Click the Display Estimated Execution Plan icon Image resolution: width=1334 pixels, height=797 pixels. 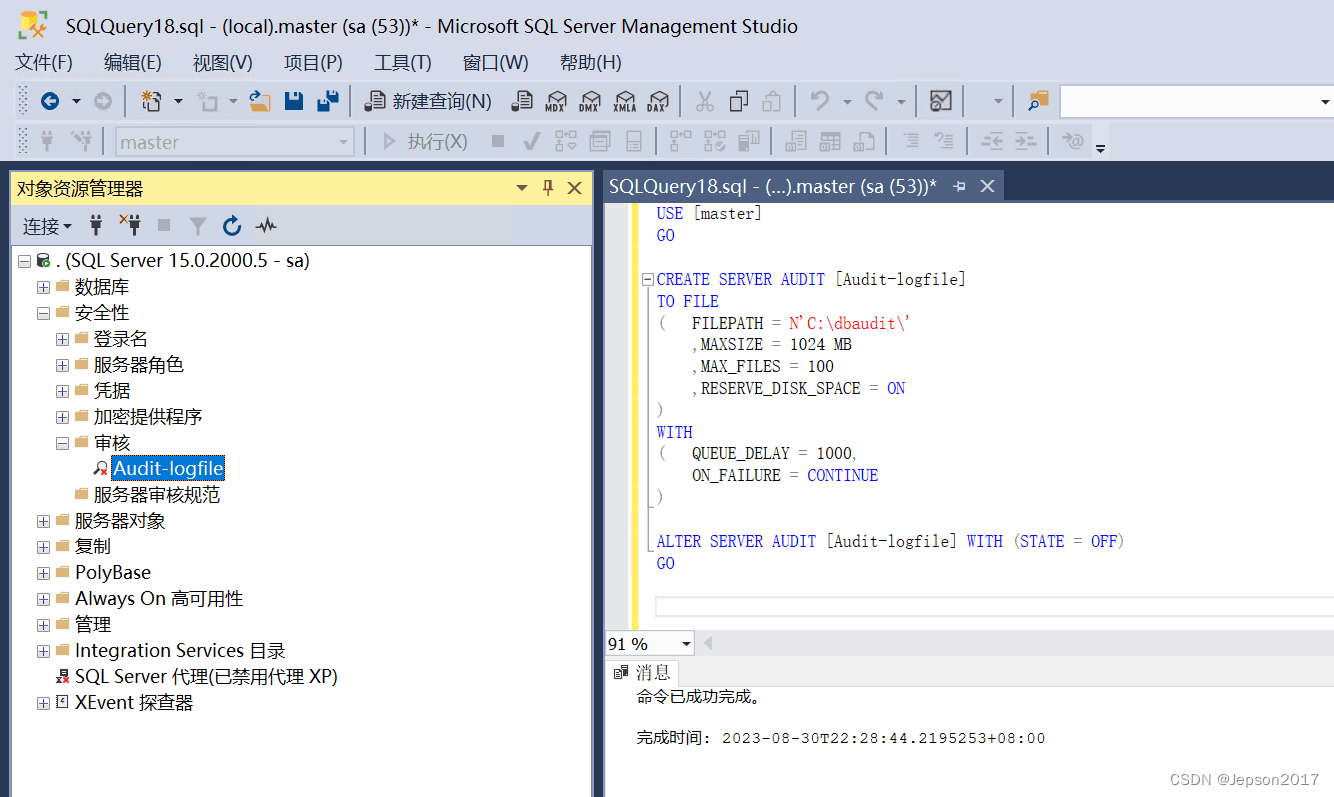[566, 141]
